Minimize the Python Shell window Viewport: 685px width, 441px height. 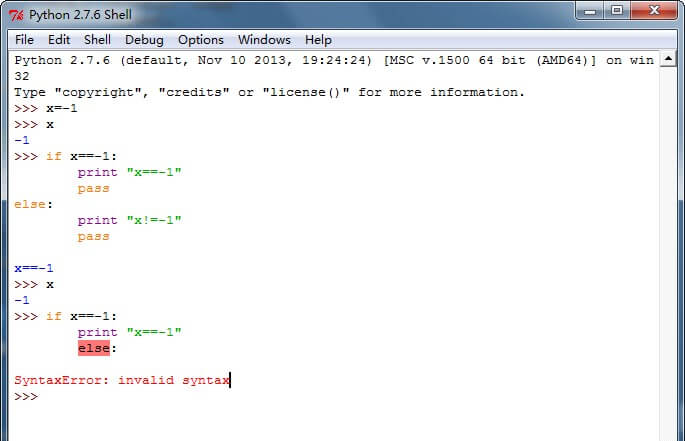[x=590, y=10]
